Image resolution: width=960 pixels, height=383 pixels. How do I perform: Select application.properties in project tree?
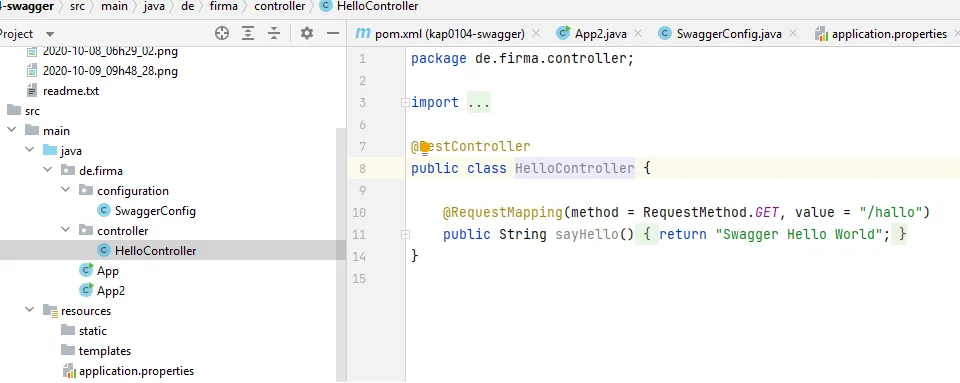click(136, 371)
